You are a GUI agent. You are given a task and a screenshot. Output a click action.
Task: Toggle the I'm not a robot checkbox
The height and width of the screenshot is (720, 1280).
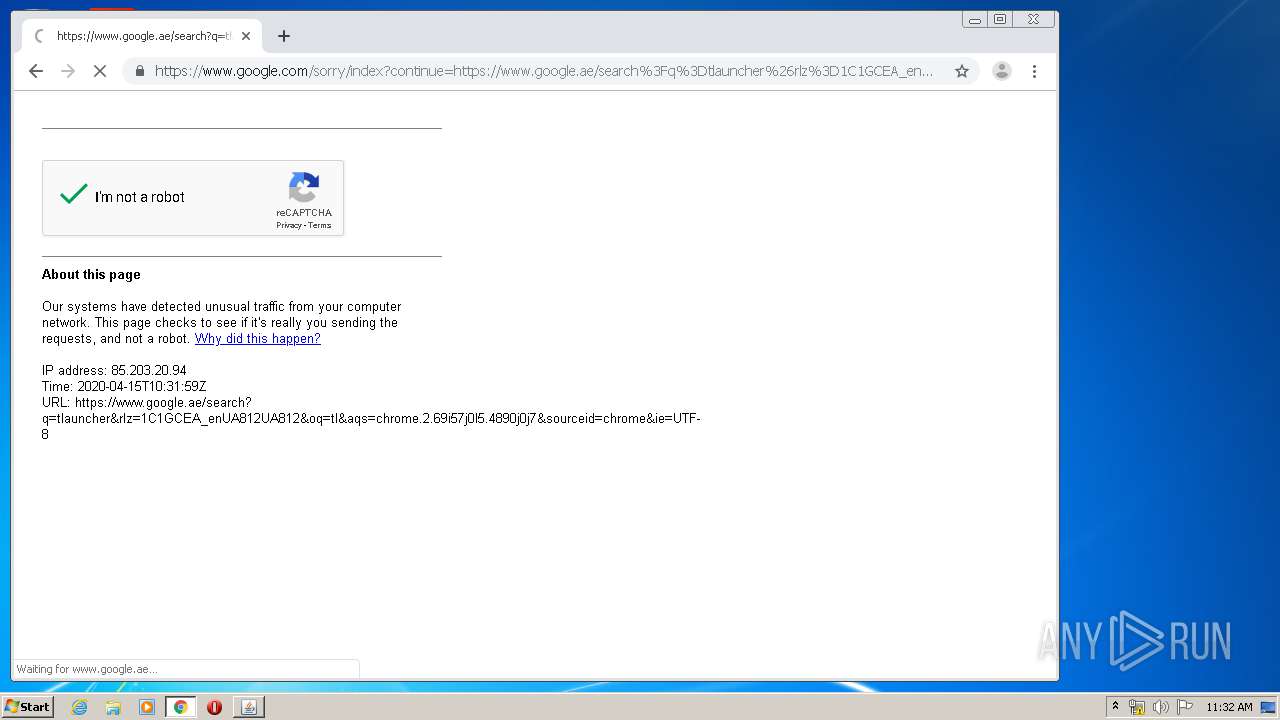pos(74,195)
